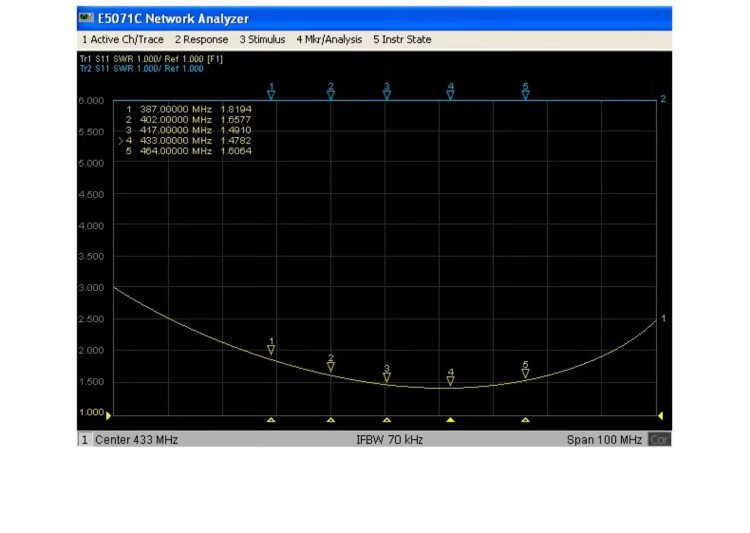Image resolution: width=750 pixels, height=533 pixels.
Task: Select marker 1 triangle on the yellow trace
Action: click(x=271, y=350)
